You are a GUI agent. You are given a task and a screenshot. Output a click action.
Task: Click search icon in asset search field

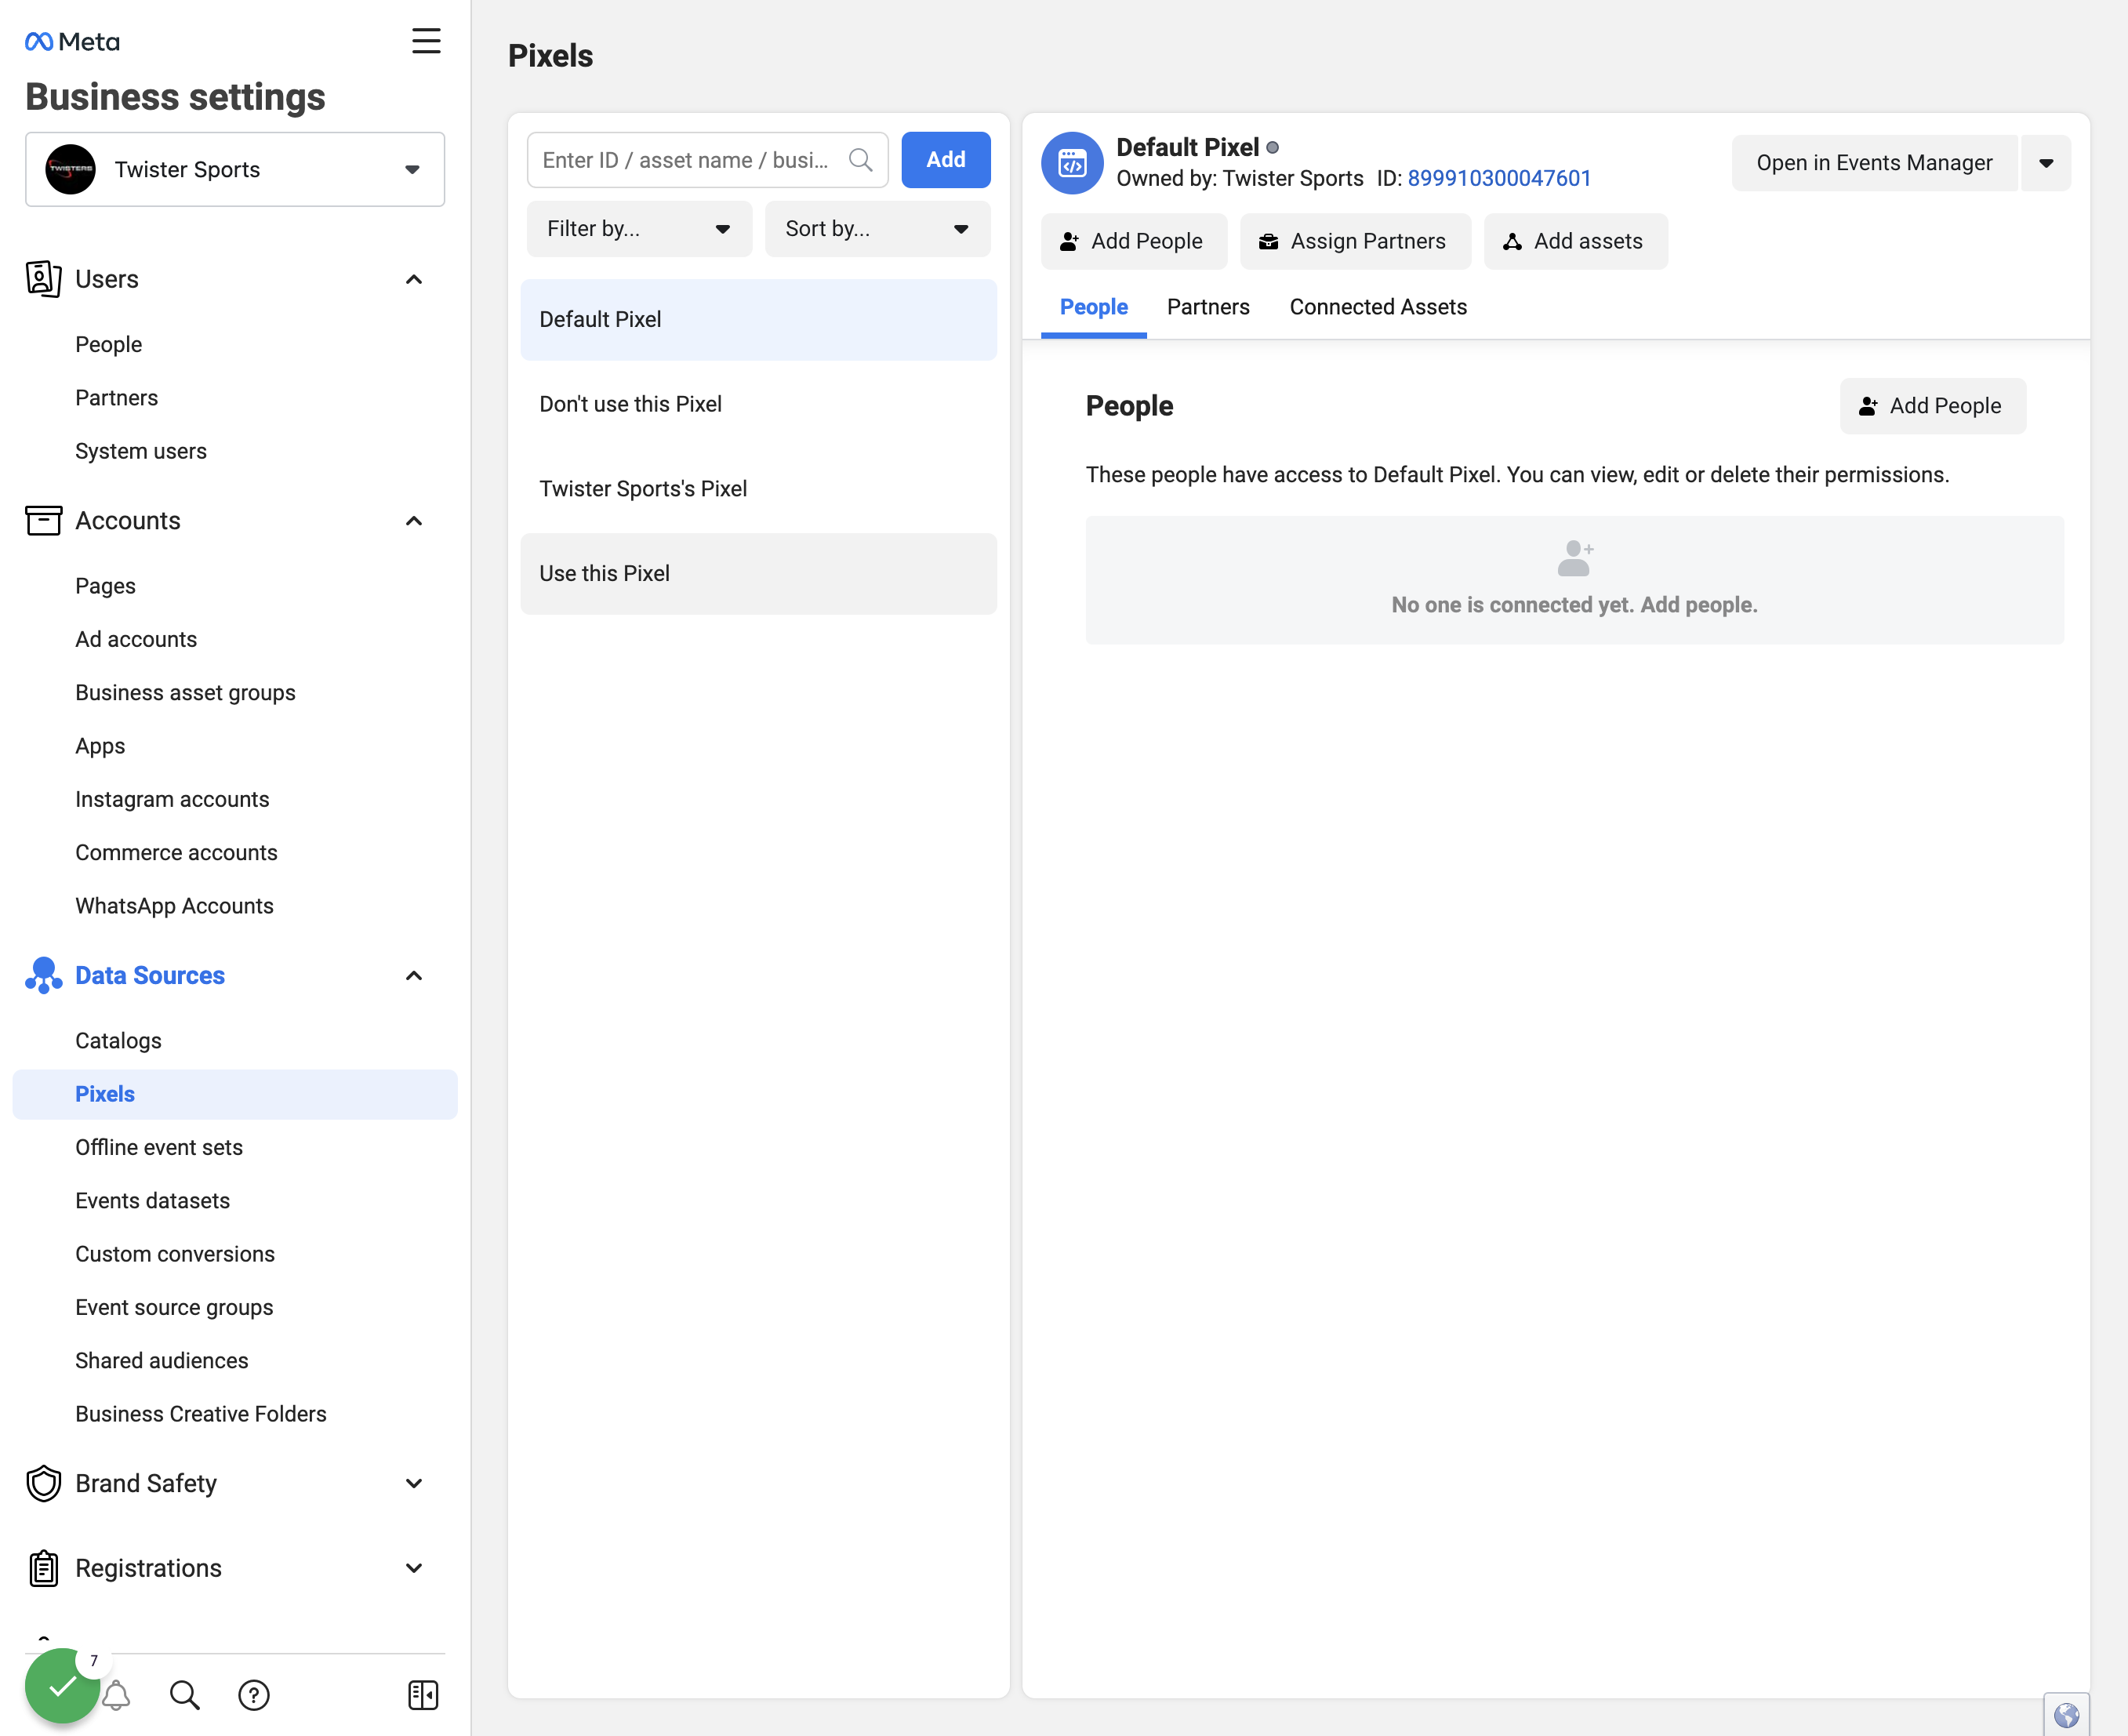click(860, 160)
